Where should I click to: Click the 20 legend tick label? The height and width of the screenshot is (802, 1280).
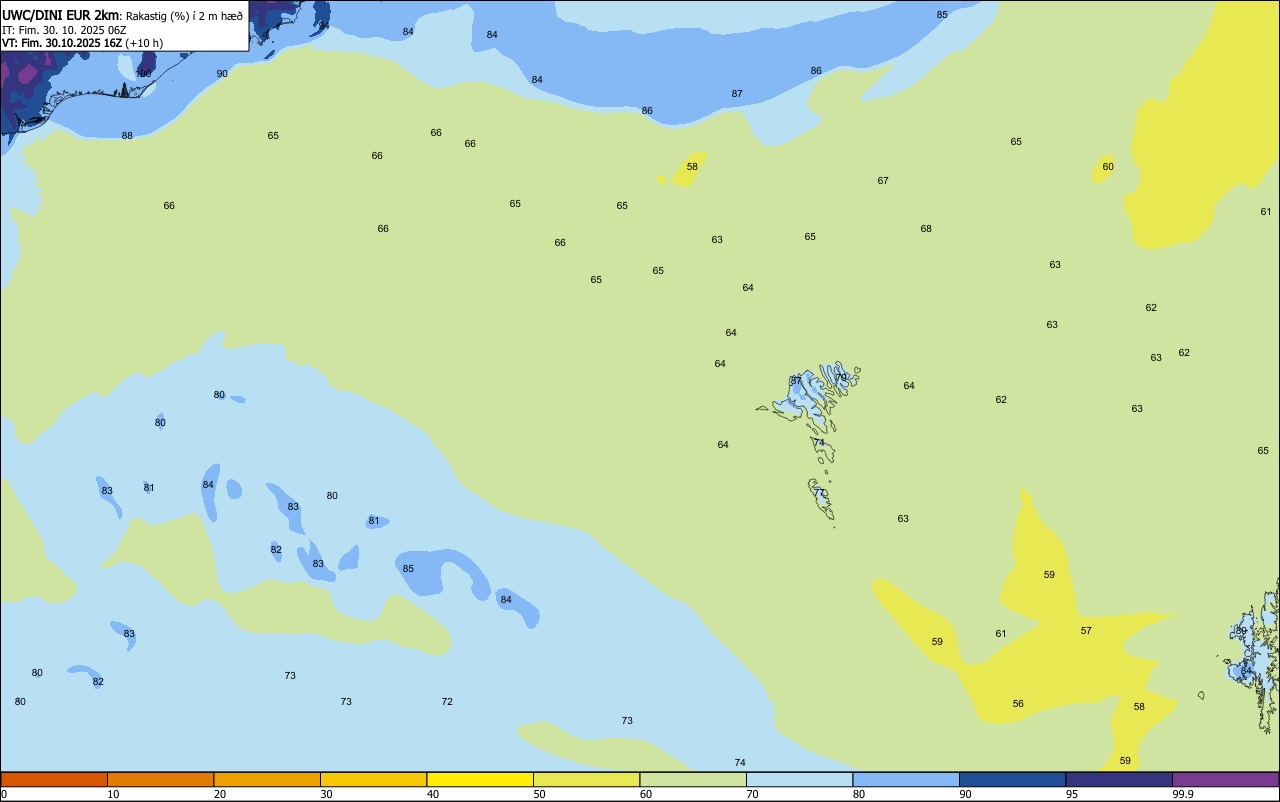[x=220, y=794]
